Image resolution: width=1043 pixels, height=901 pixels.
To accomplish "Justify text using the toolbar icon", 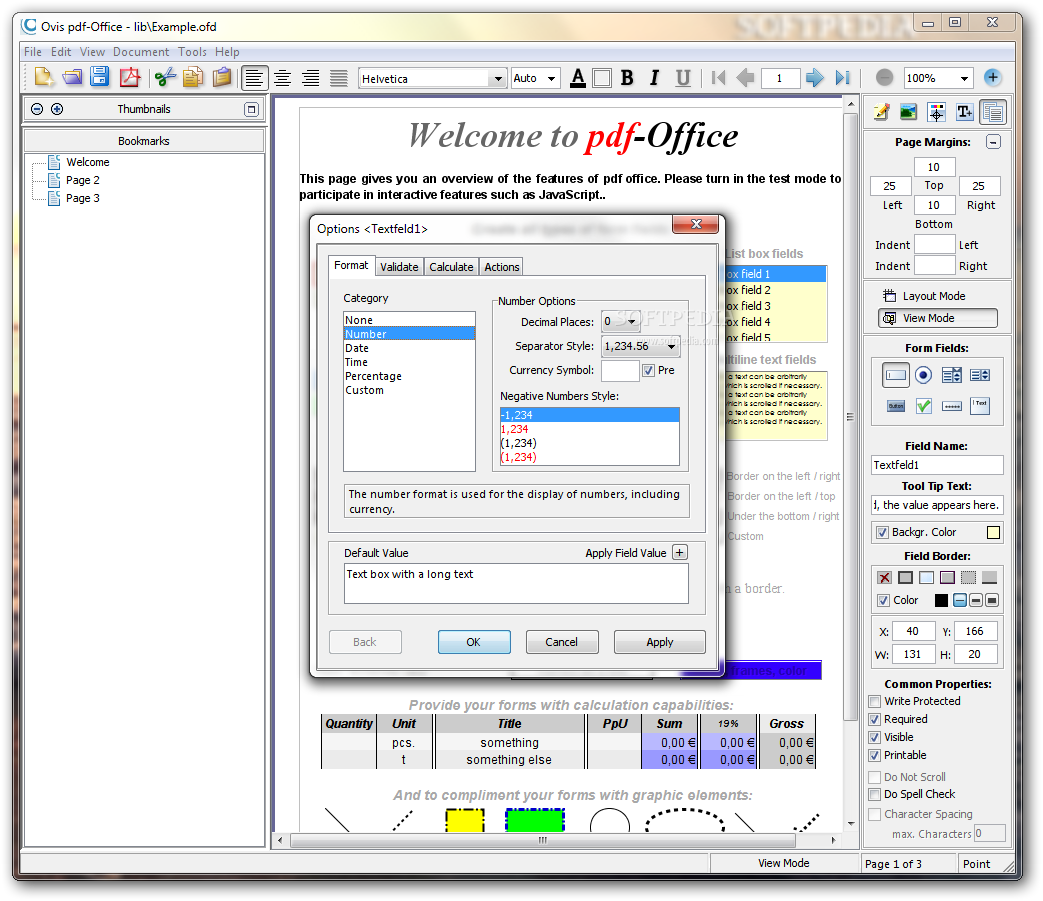I will [339, 78].
